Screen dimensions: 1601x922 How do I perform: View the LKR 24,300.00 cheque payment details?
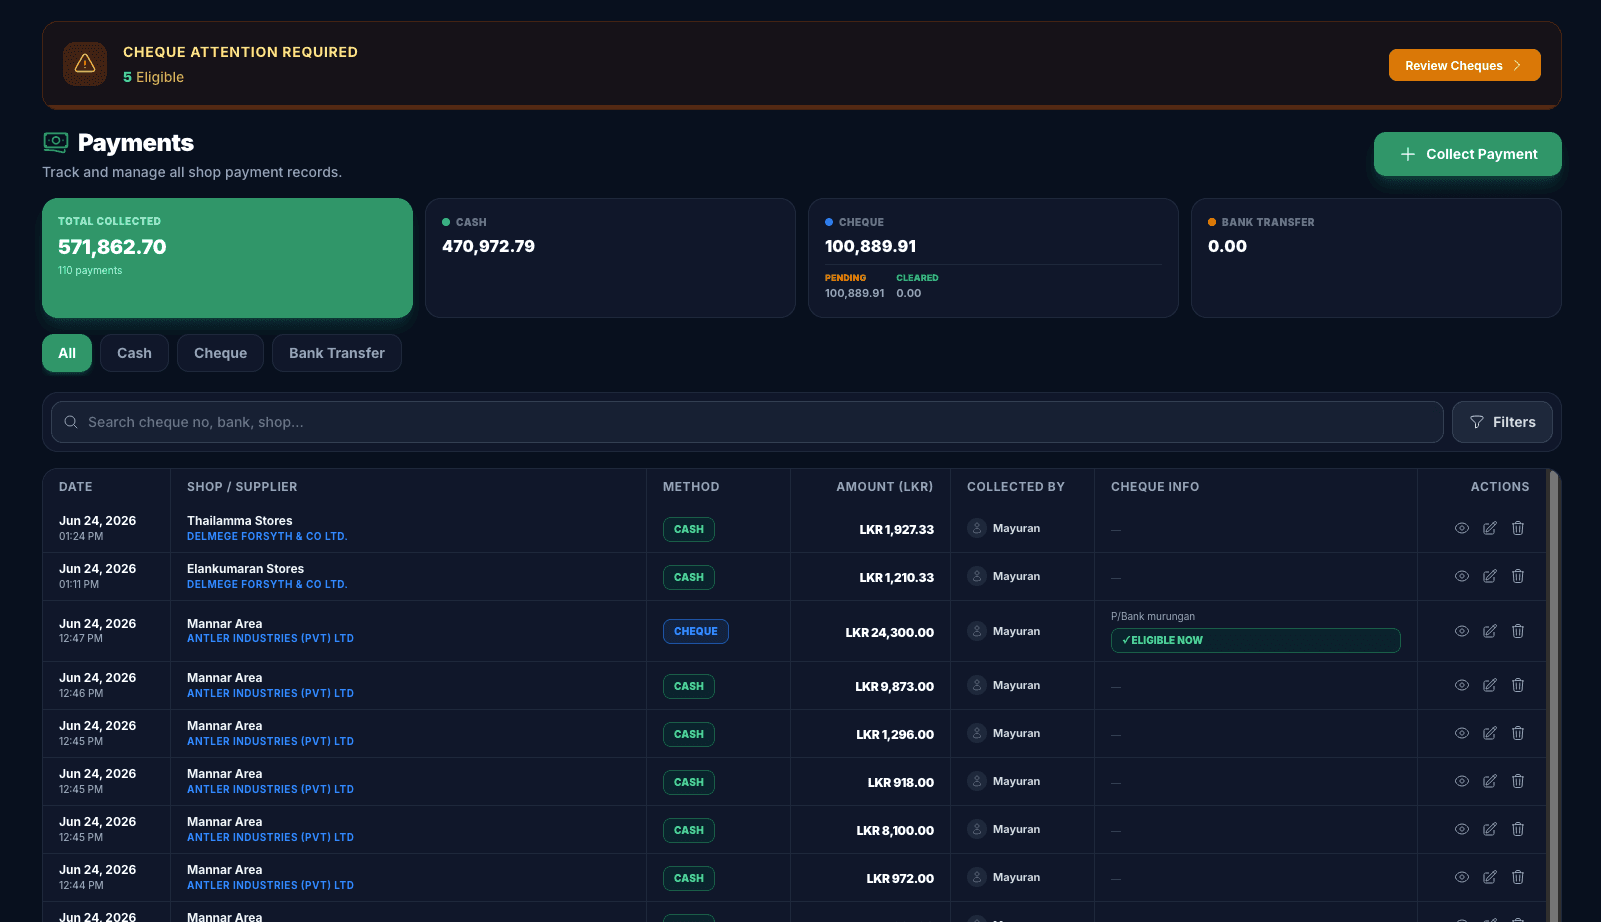[1462, 631]
